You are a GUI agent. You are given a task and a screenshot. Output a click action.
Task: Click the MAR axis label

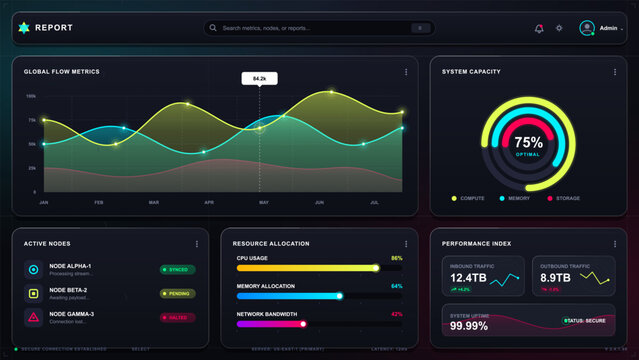pos(154,202)
